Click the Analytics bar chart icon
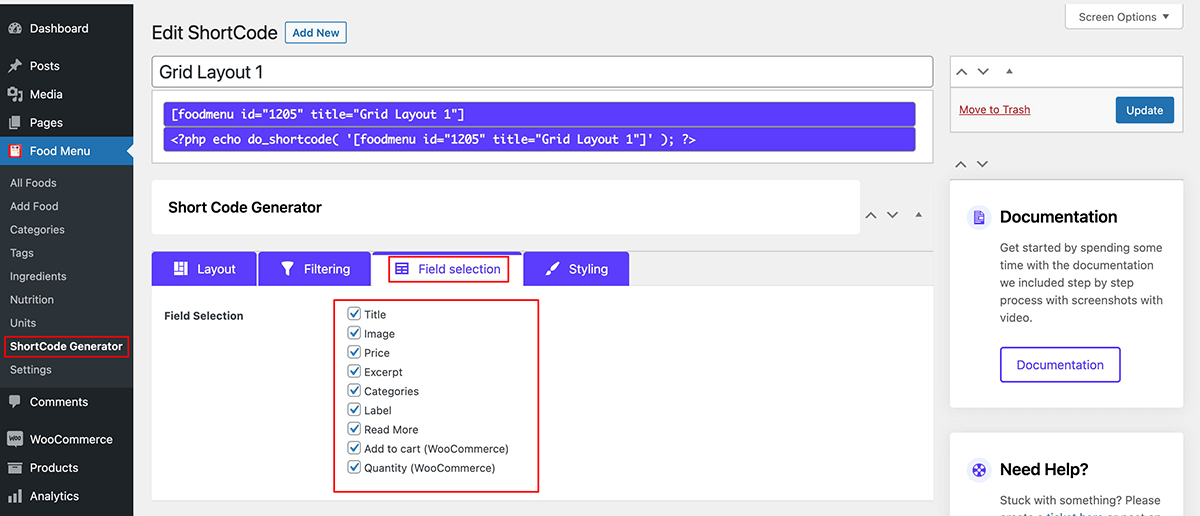The height and width of the screenshot is (516, 1200). click(15, 496)
